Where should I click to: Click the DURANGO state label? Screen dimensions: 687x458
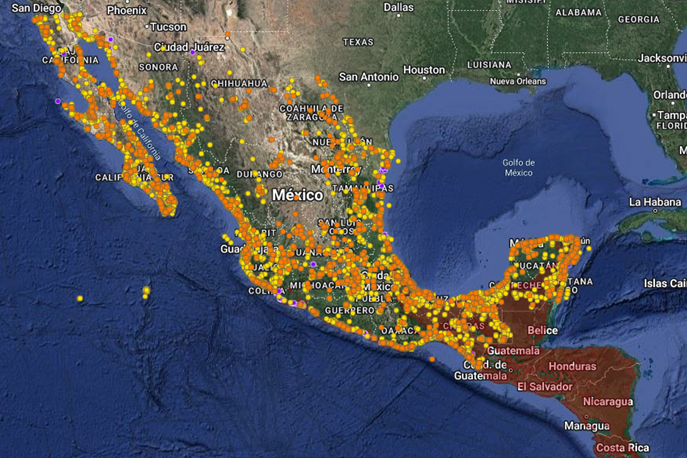(260, 174)
